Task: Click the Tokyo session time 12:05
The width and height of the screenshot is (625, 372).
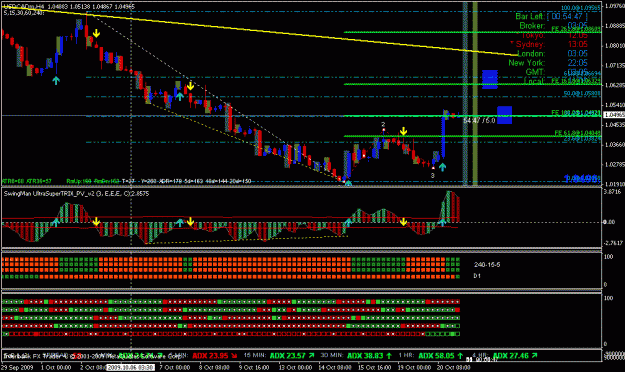Action: pos(578,35)
